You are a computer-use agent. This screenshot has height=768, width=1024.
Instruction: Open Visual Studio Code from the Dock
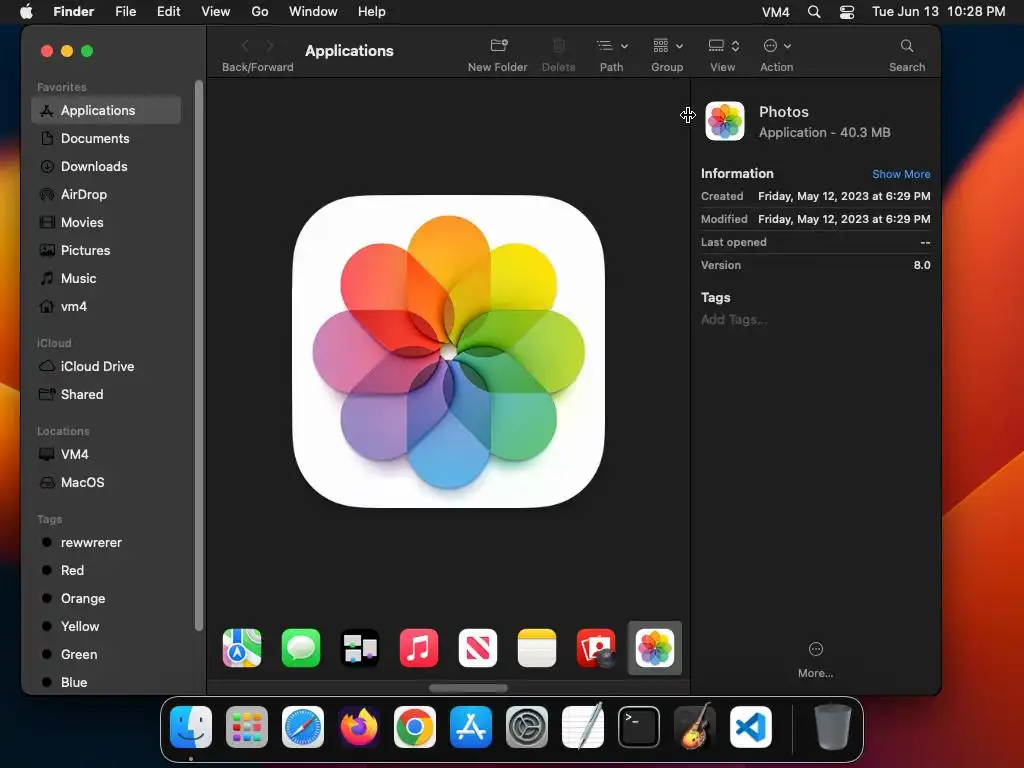pyautogui.click(x=751, y=727)
